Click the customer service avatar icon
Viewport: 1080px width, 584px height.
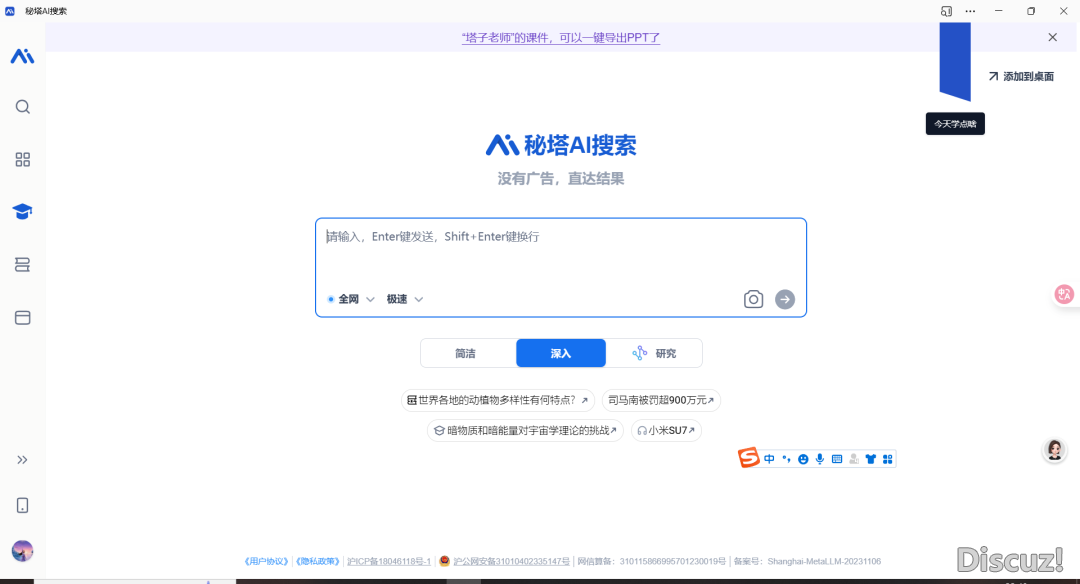point(1055,450)
